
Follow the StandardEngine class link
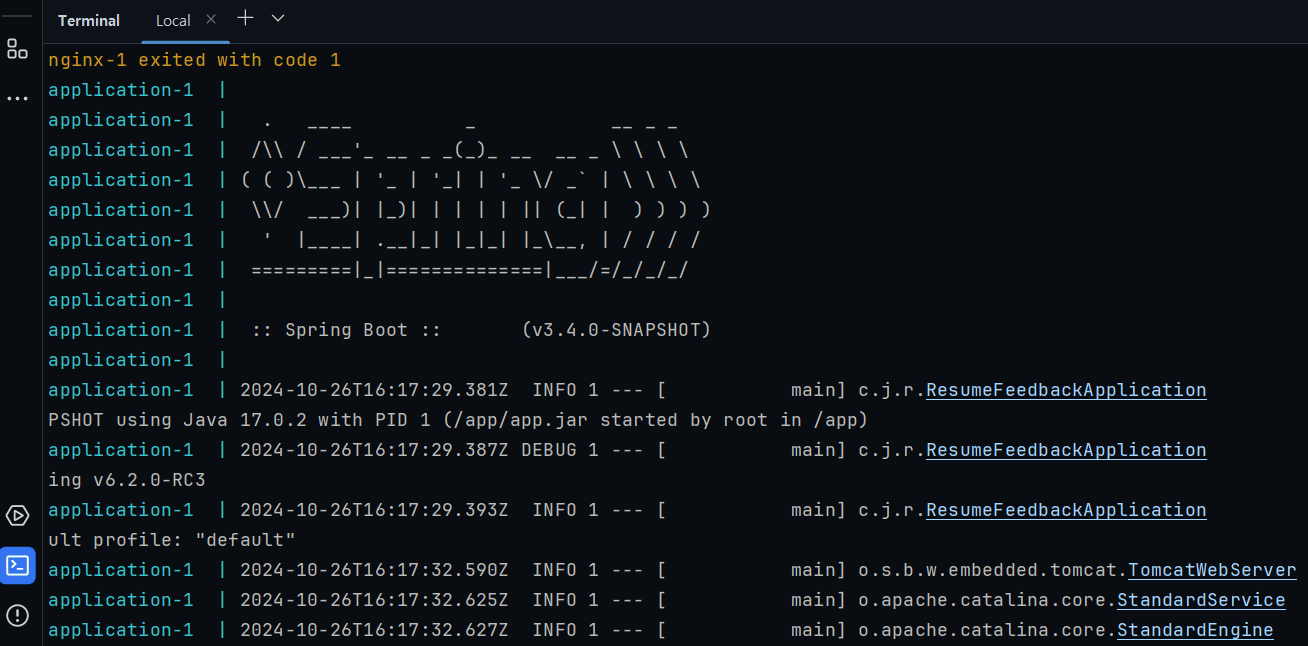click(1195, 630)
